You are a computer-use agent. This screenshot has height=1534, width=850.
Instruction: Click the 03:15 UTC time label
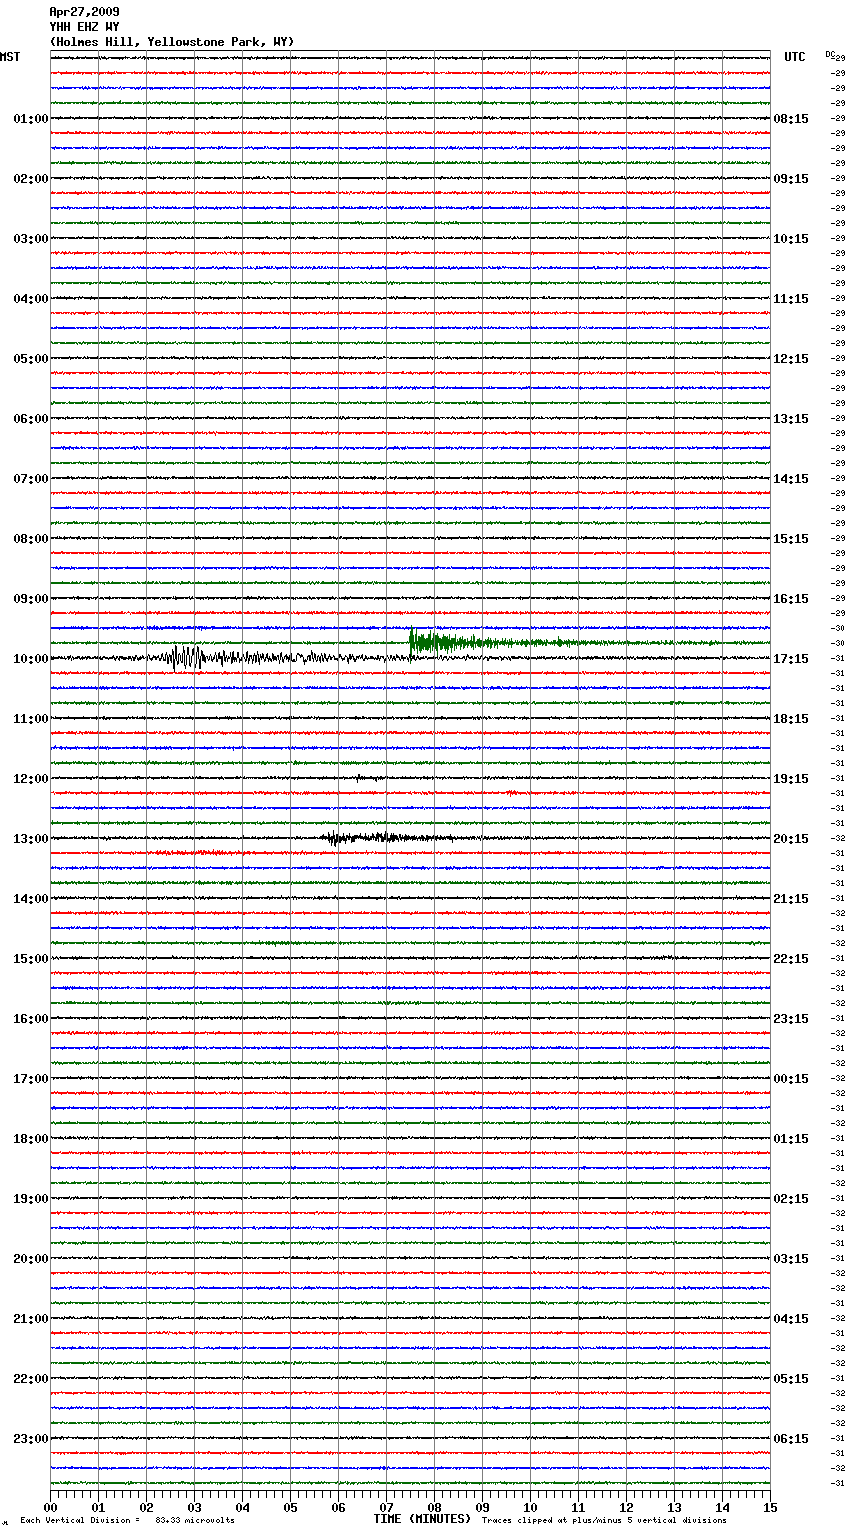791,1259
